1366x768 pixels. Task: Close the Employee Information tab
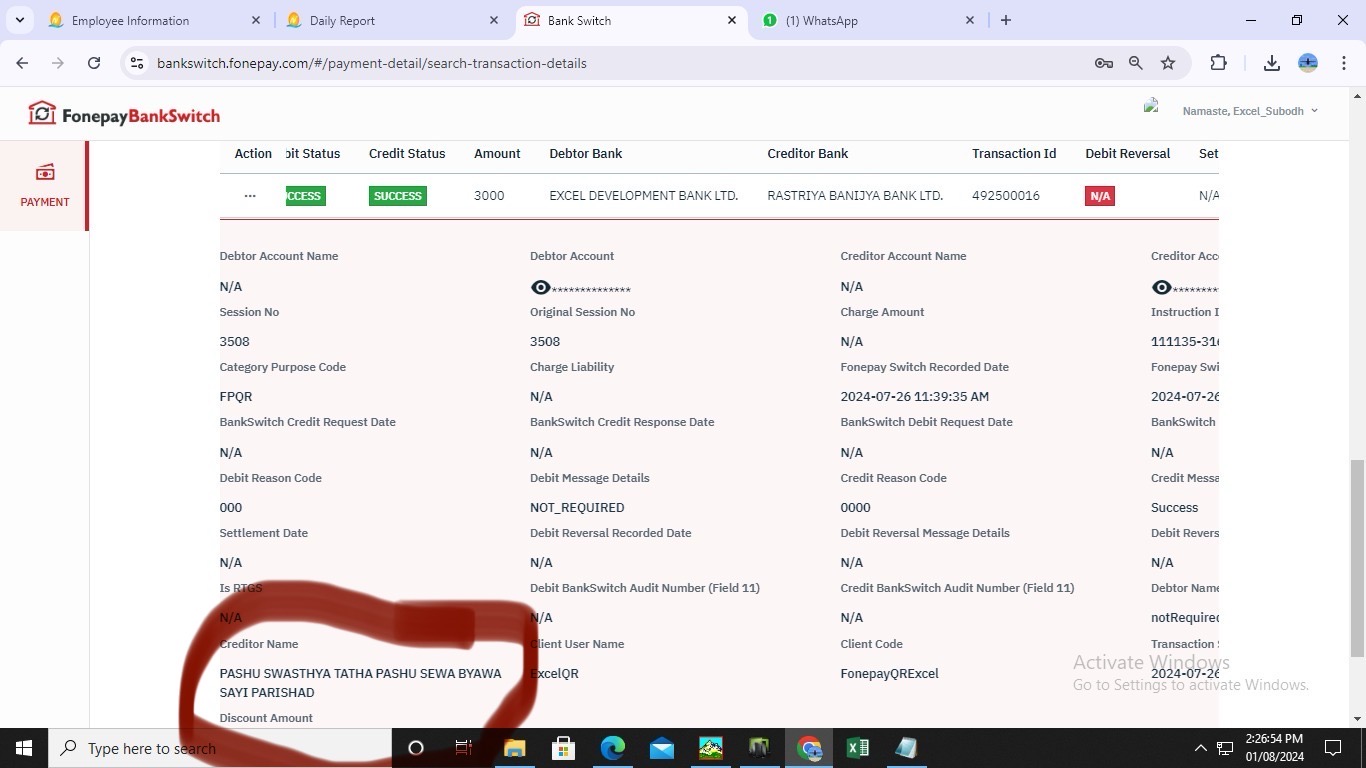[256, 20]
